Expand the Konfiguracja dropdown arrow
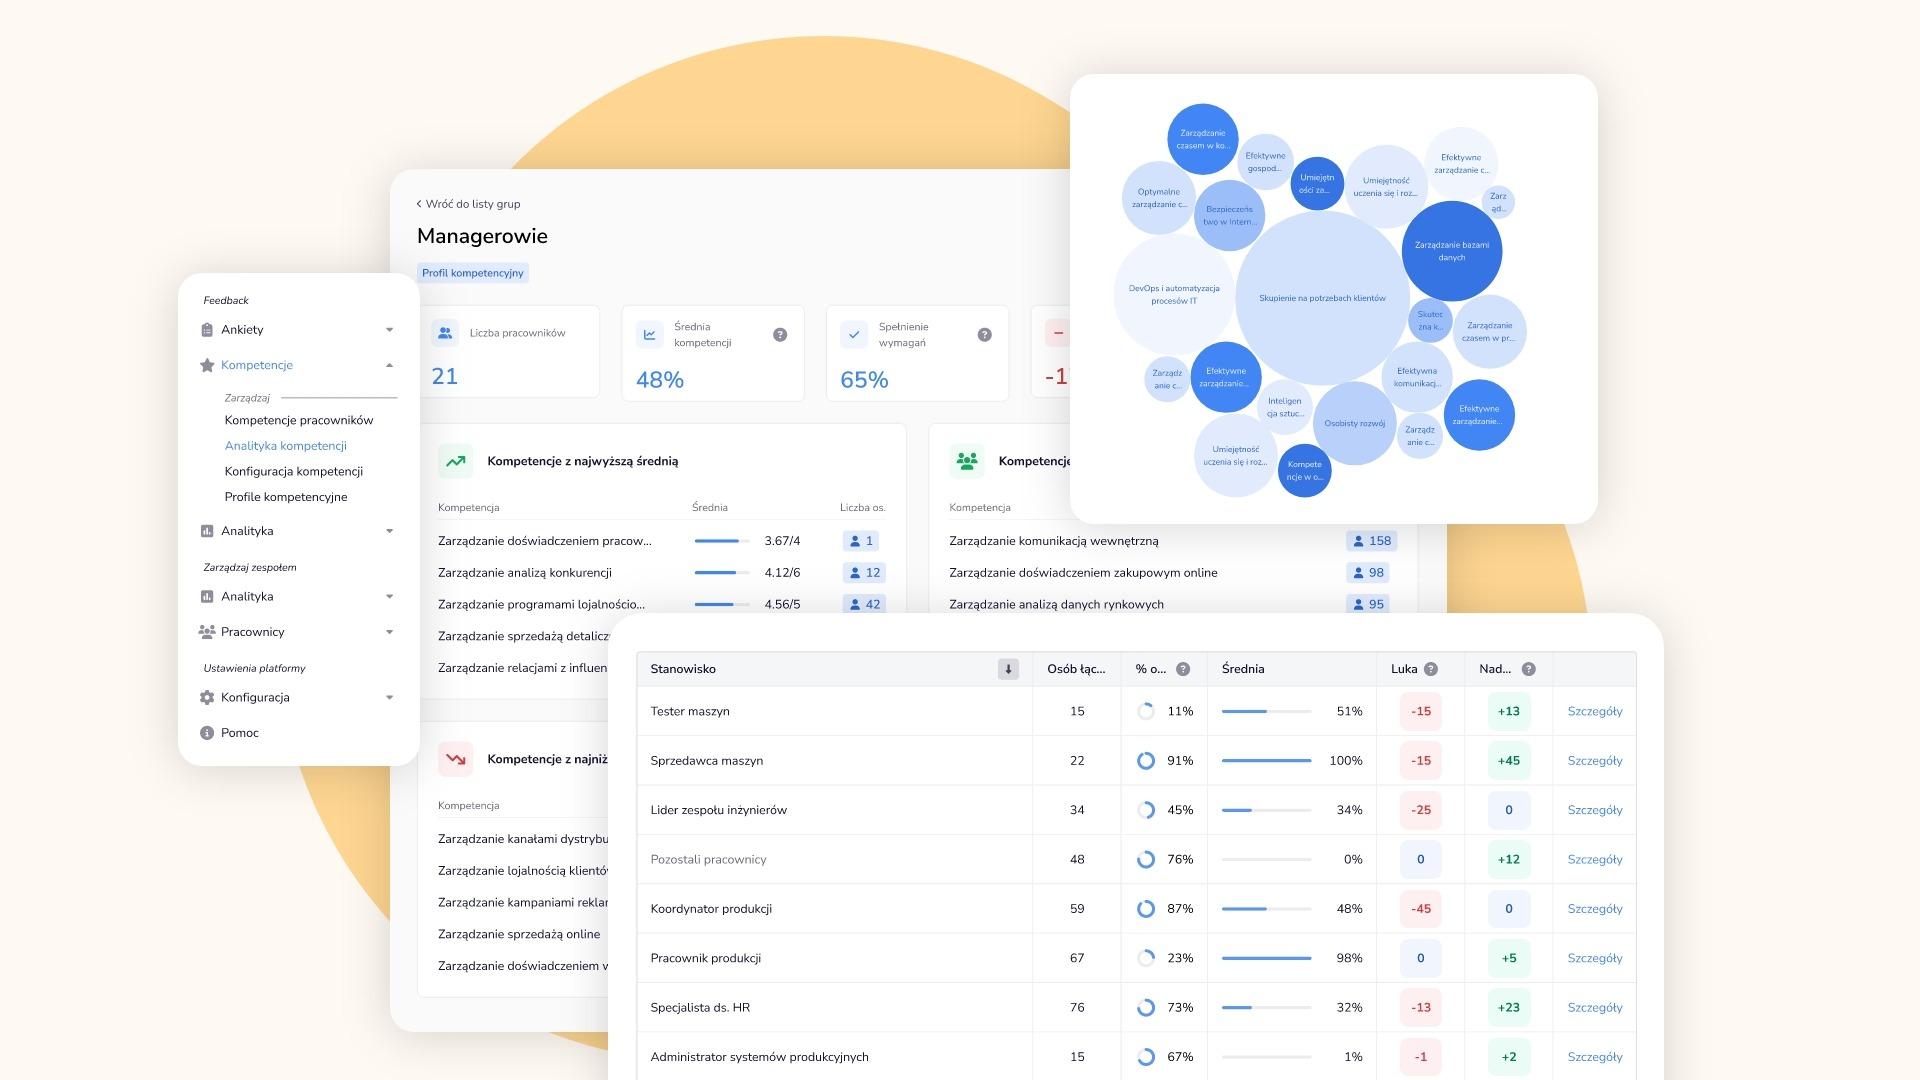The width and height of the screenshot is (1920, 1080). pos(389,698)
